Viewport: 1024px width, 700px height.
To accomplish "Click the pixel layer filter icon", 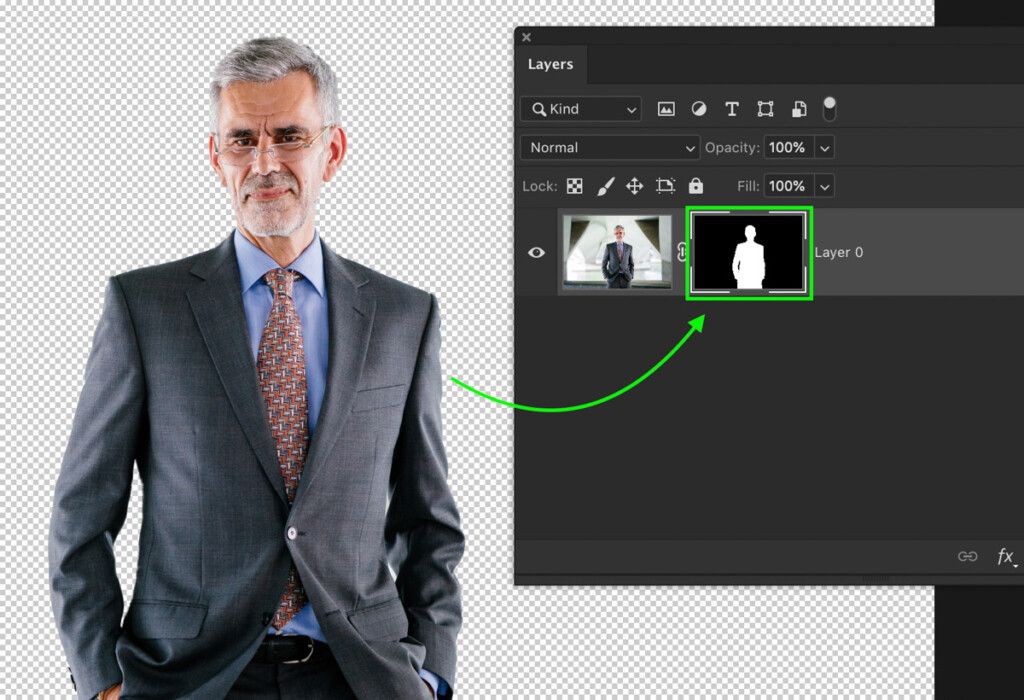I will pyautogui.click(x=666, y=109).
